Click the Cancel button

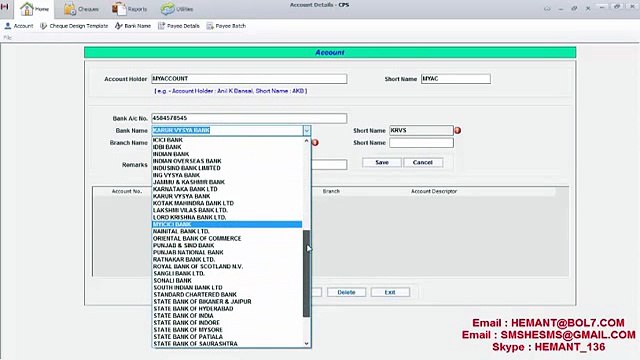422,162
